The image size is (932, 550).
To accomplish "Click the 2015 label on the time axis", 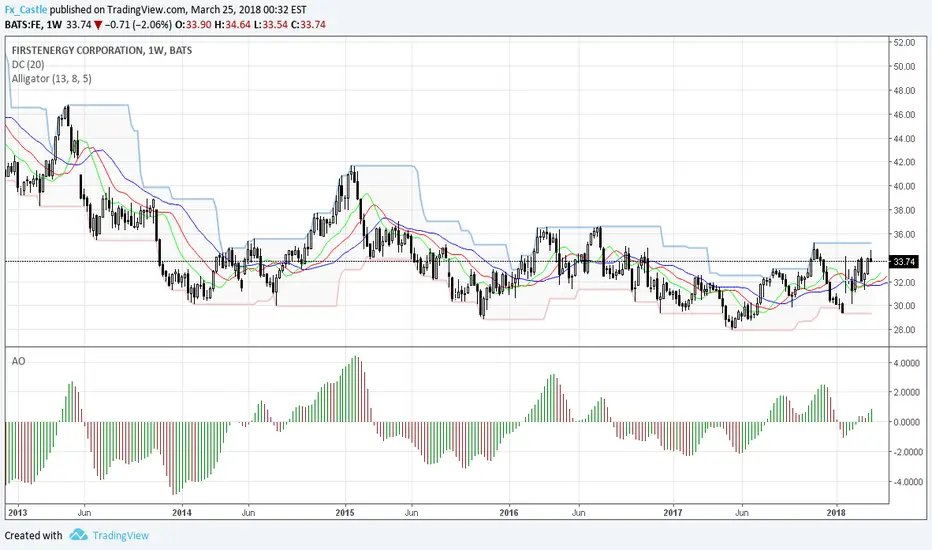I will pyautogui.click(x=345, y=513).
